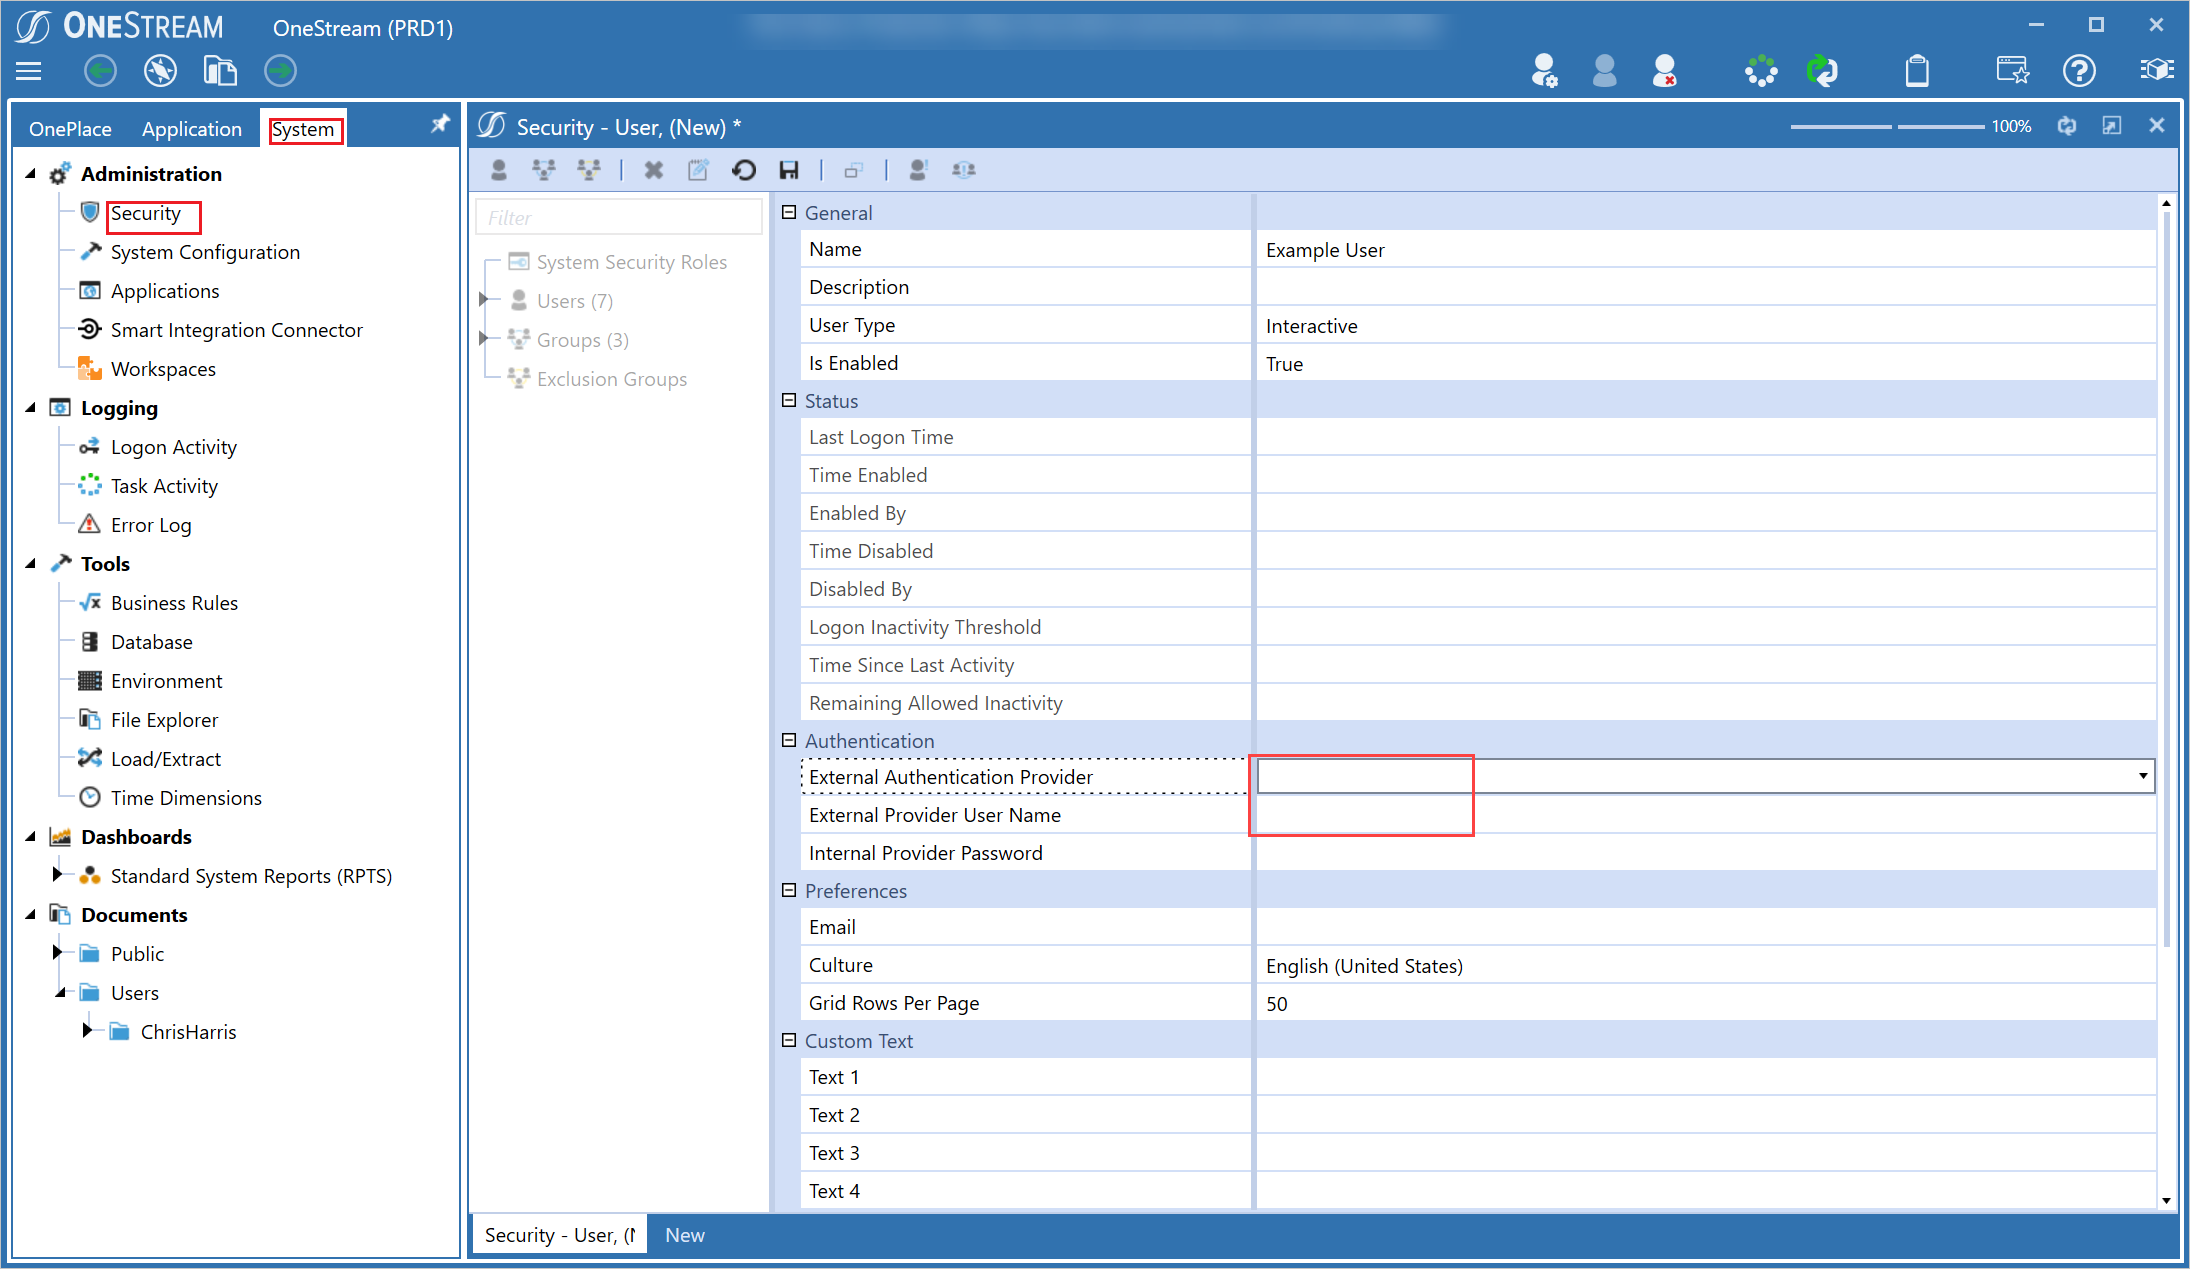Open Help with the question mark icon

[2079, 70]
